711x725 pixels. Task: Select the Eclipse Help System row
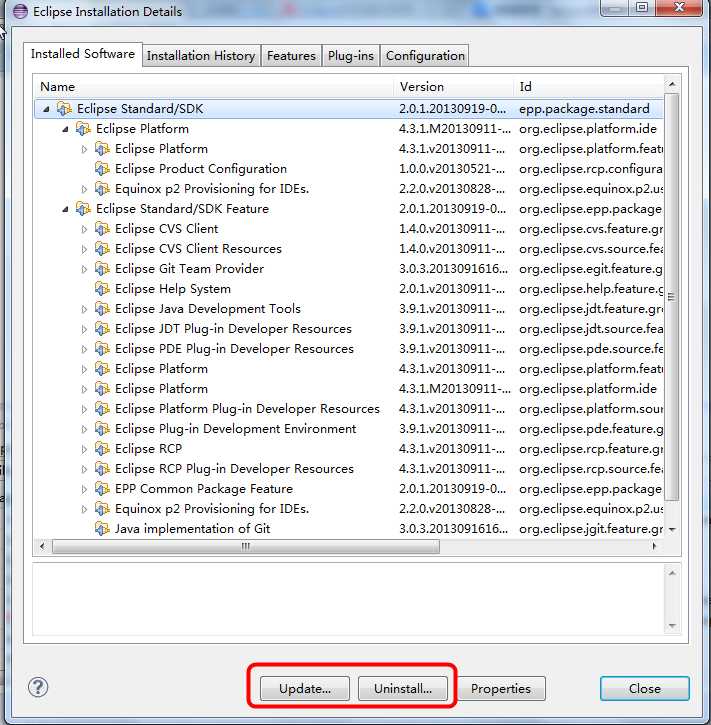pos(349,289)
